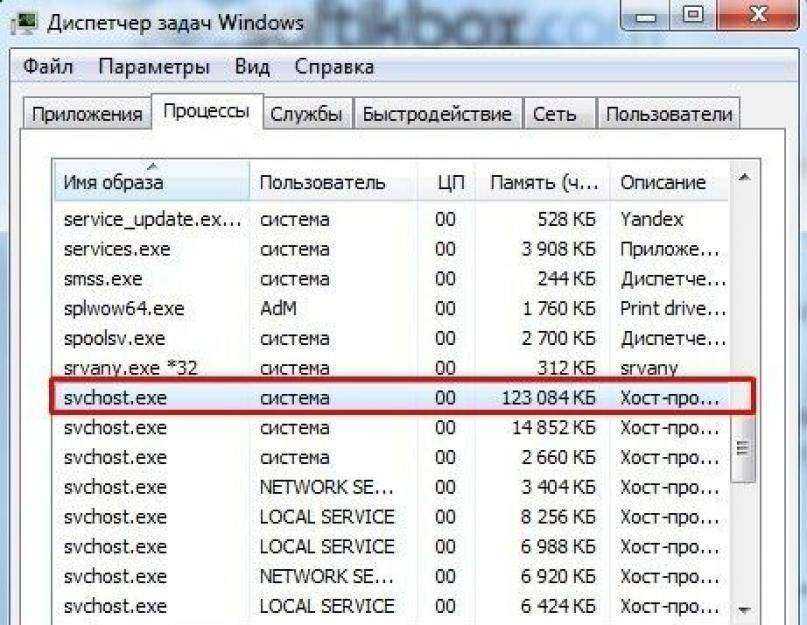Click the scrollbar up arrow
This screenshot has width=807, height=625.
744,178
